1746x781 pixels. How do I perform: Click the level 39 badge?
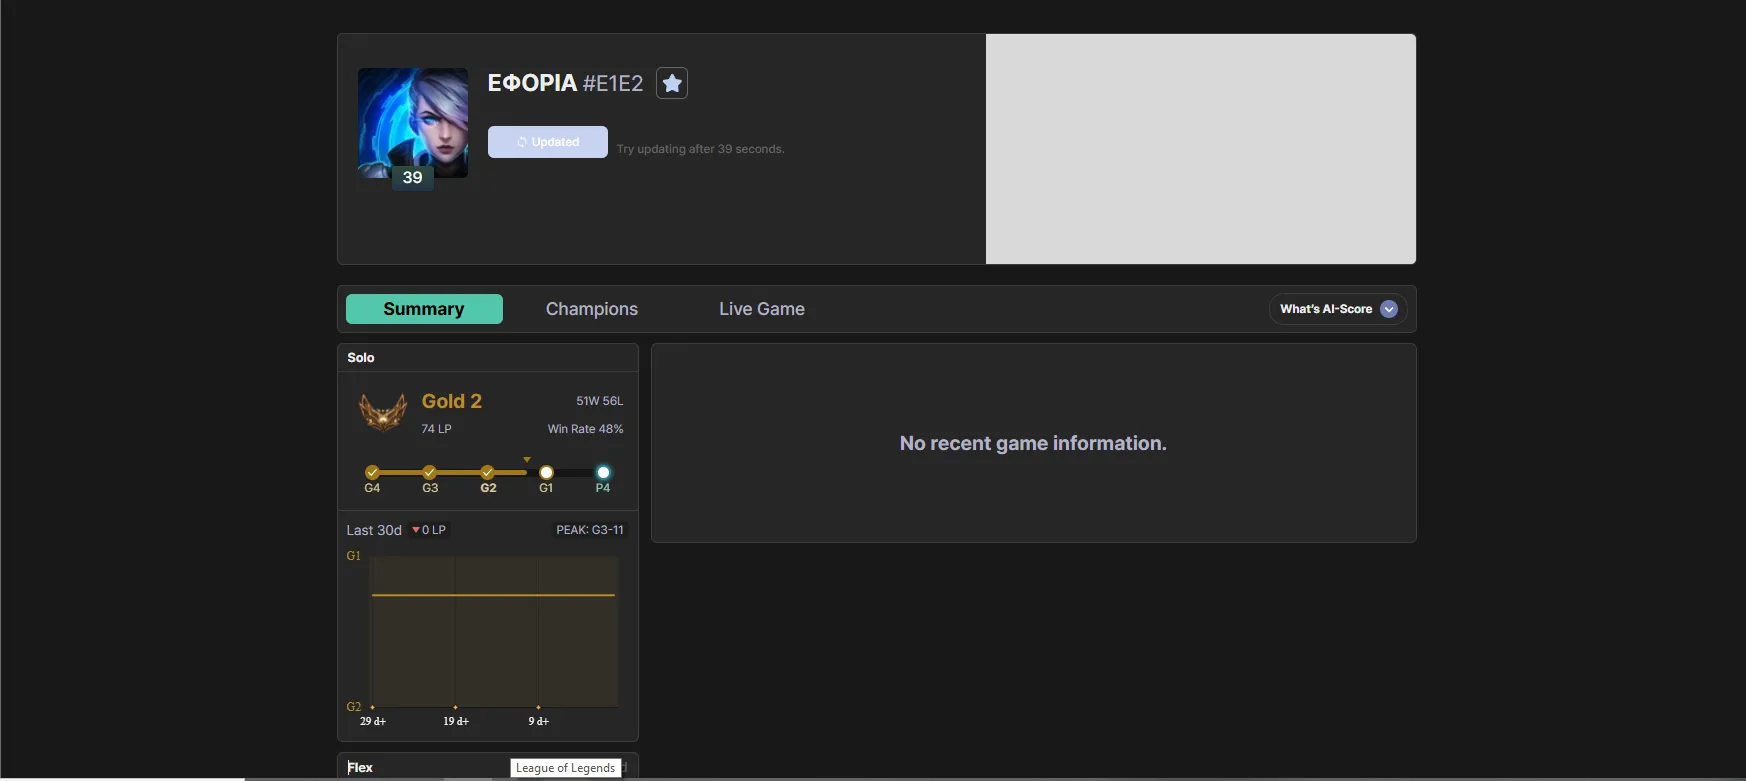point(413,178)
